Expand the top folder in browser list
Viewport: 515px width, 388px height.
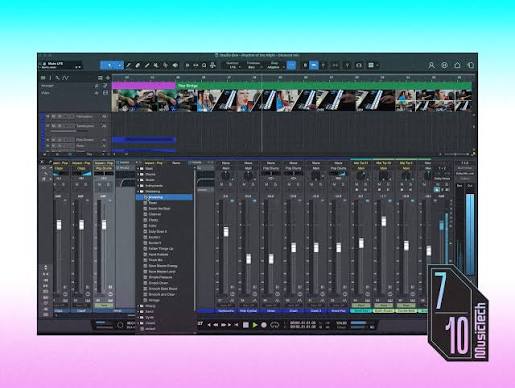139,169
